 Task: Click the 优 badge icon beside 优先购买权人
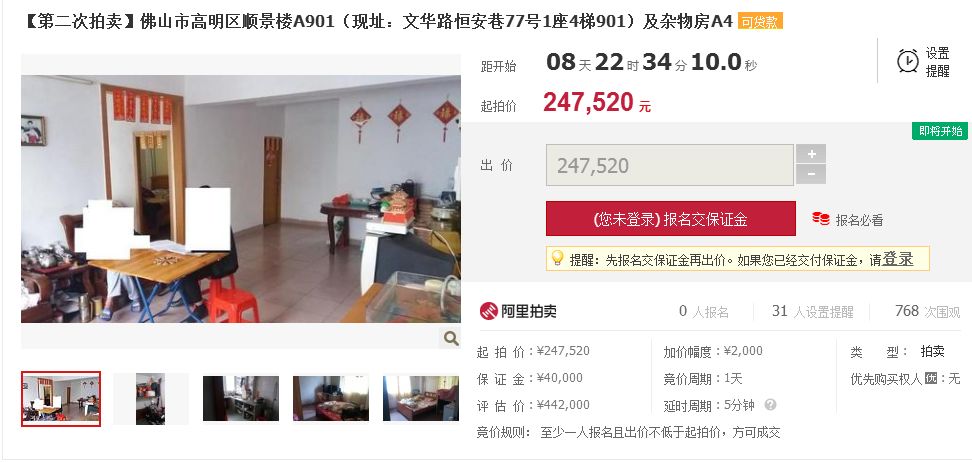click(930, 378)
